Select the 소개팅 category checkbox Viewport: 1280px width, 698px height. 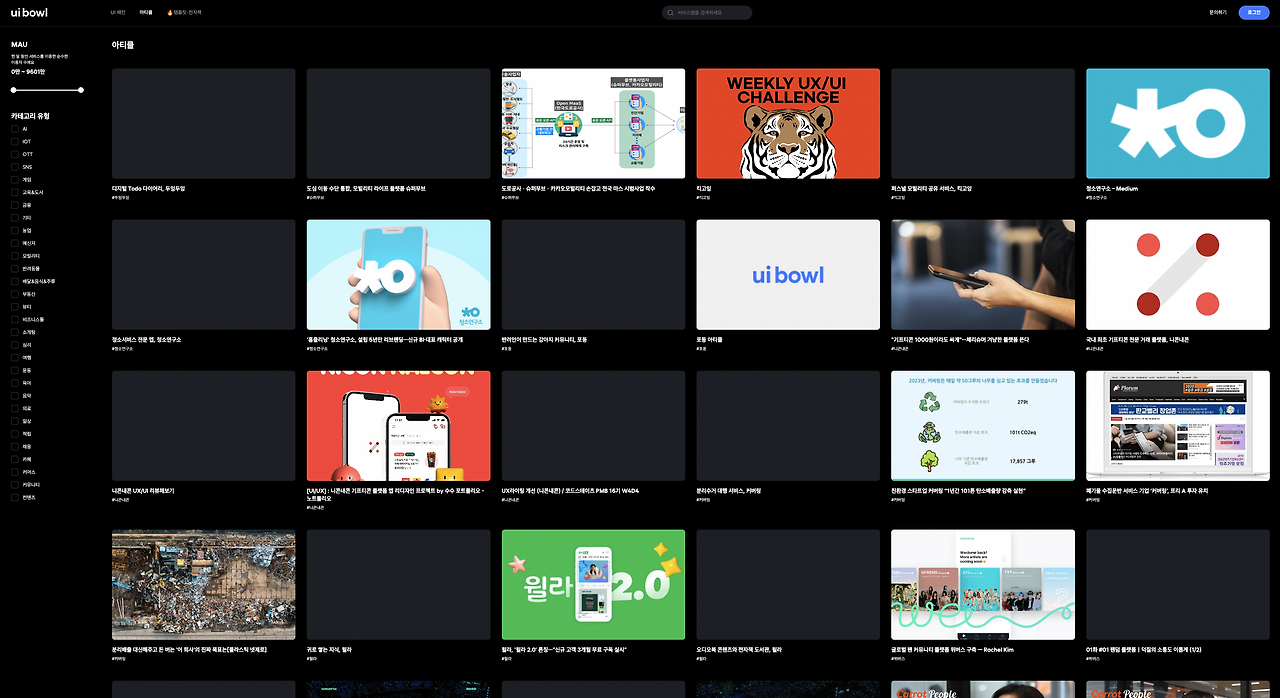coord(14,332)
